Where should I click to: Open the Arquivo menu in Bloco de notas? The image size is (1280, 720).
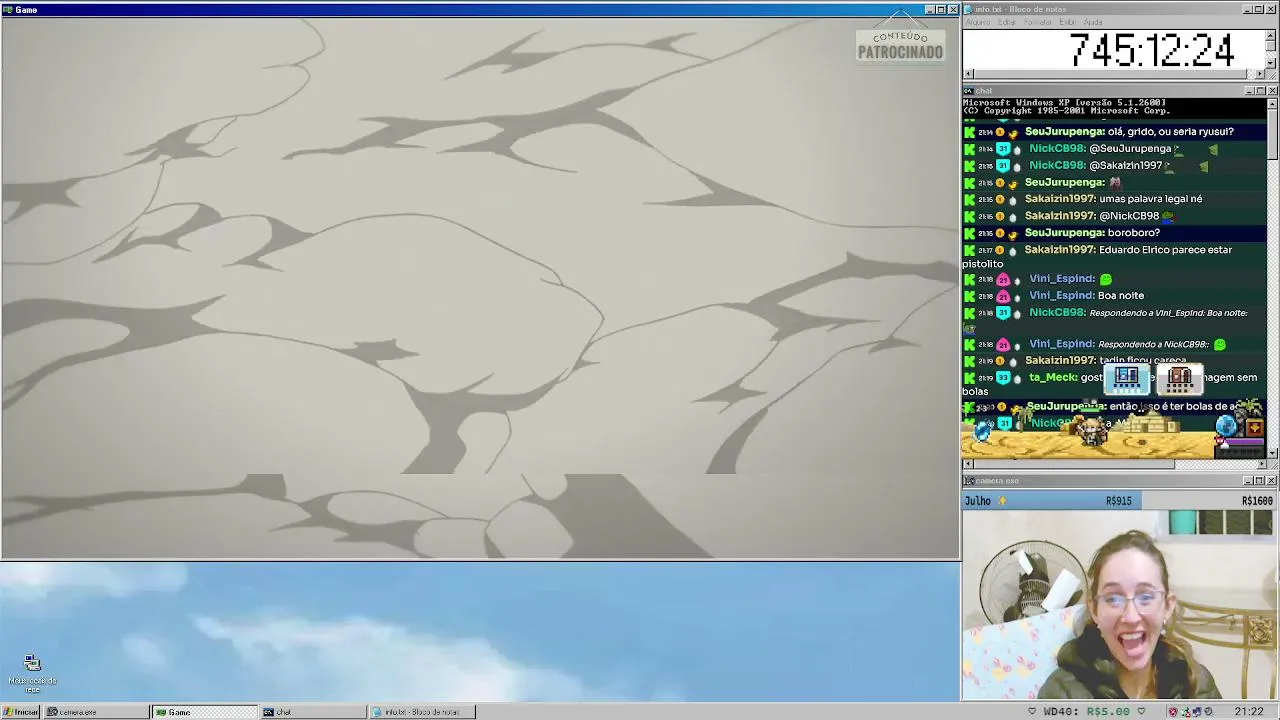pyautogui.click(x=977, y=22)
